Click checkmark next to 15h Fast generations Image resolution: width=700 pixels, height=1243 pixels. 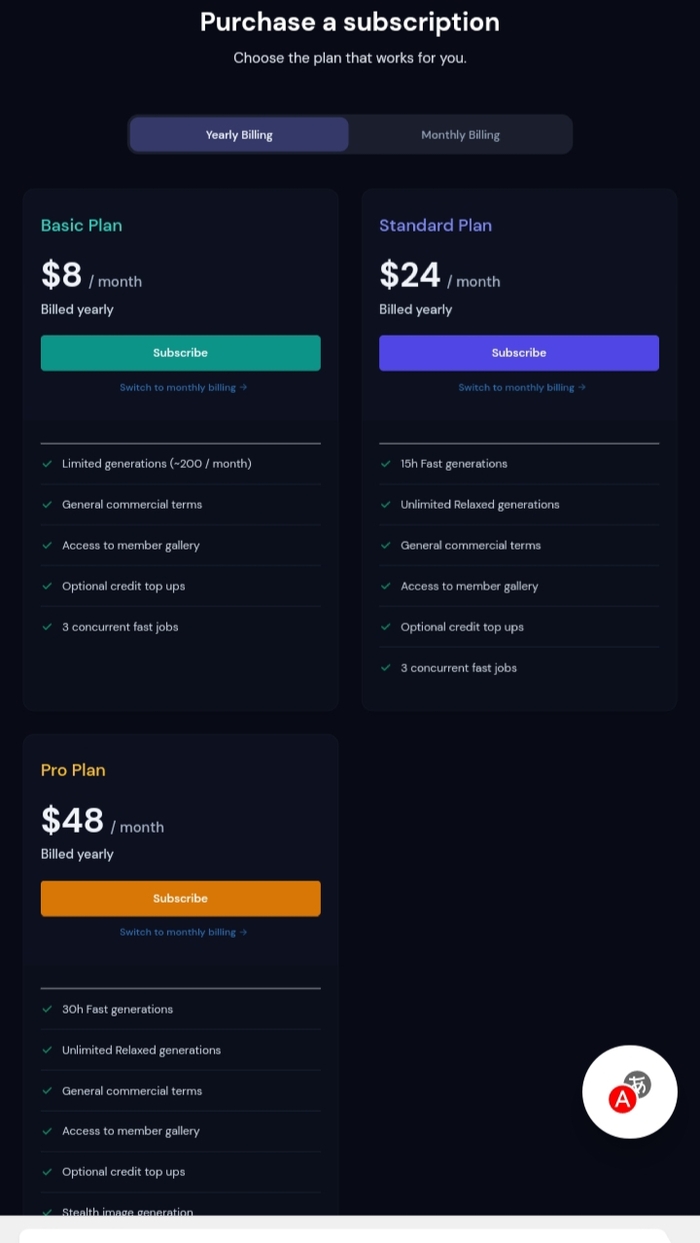[x=386, y=464]
